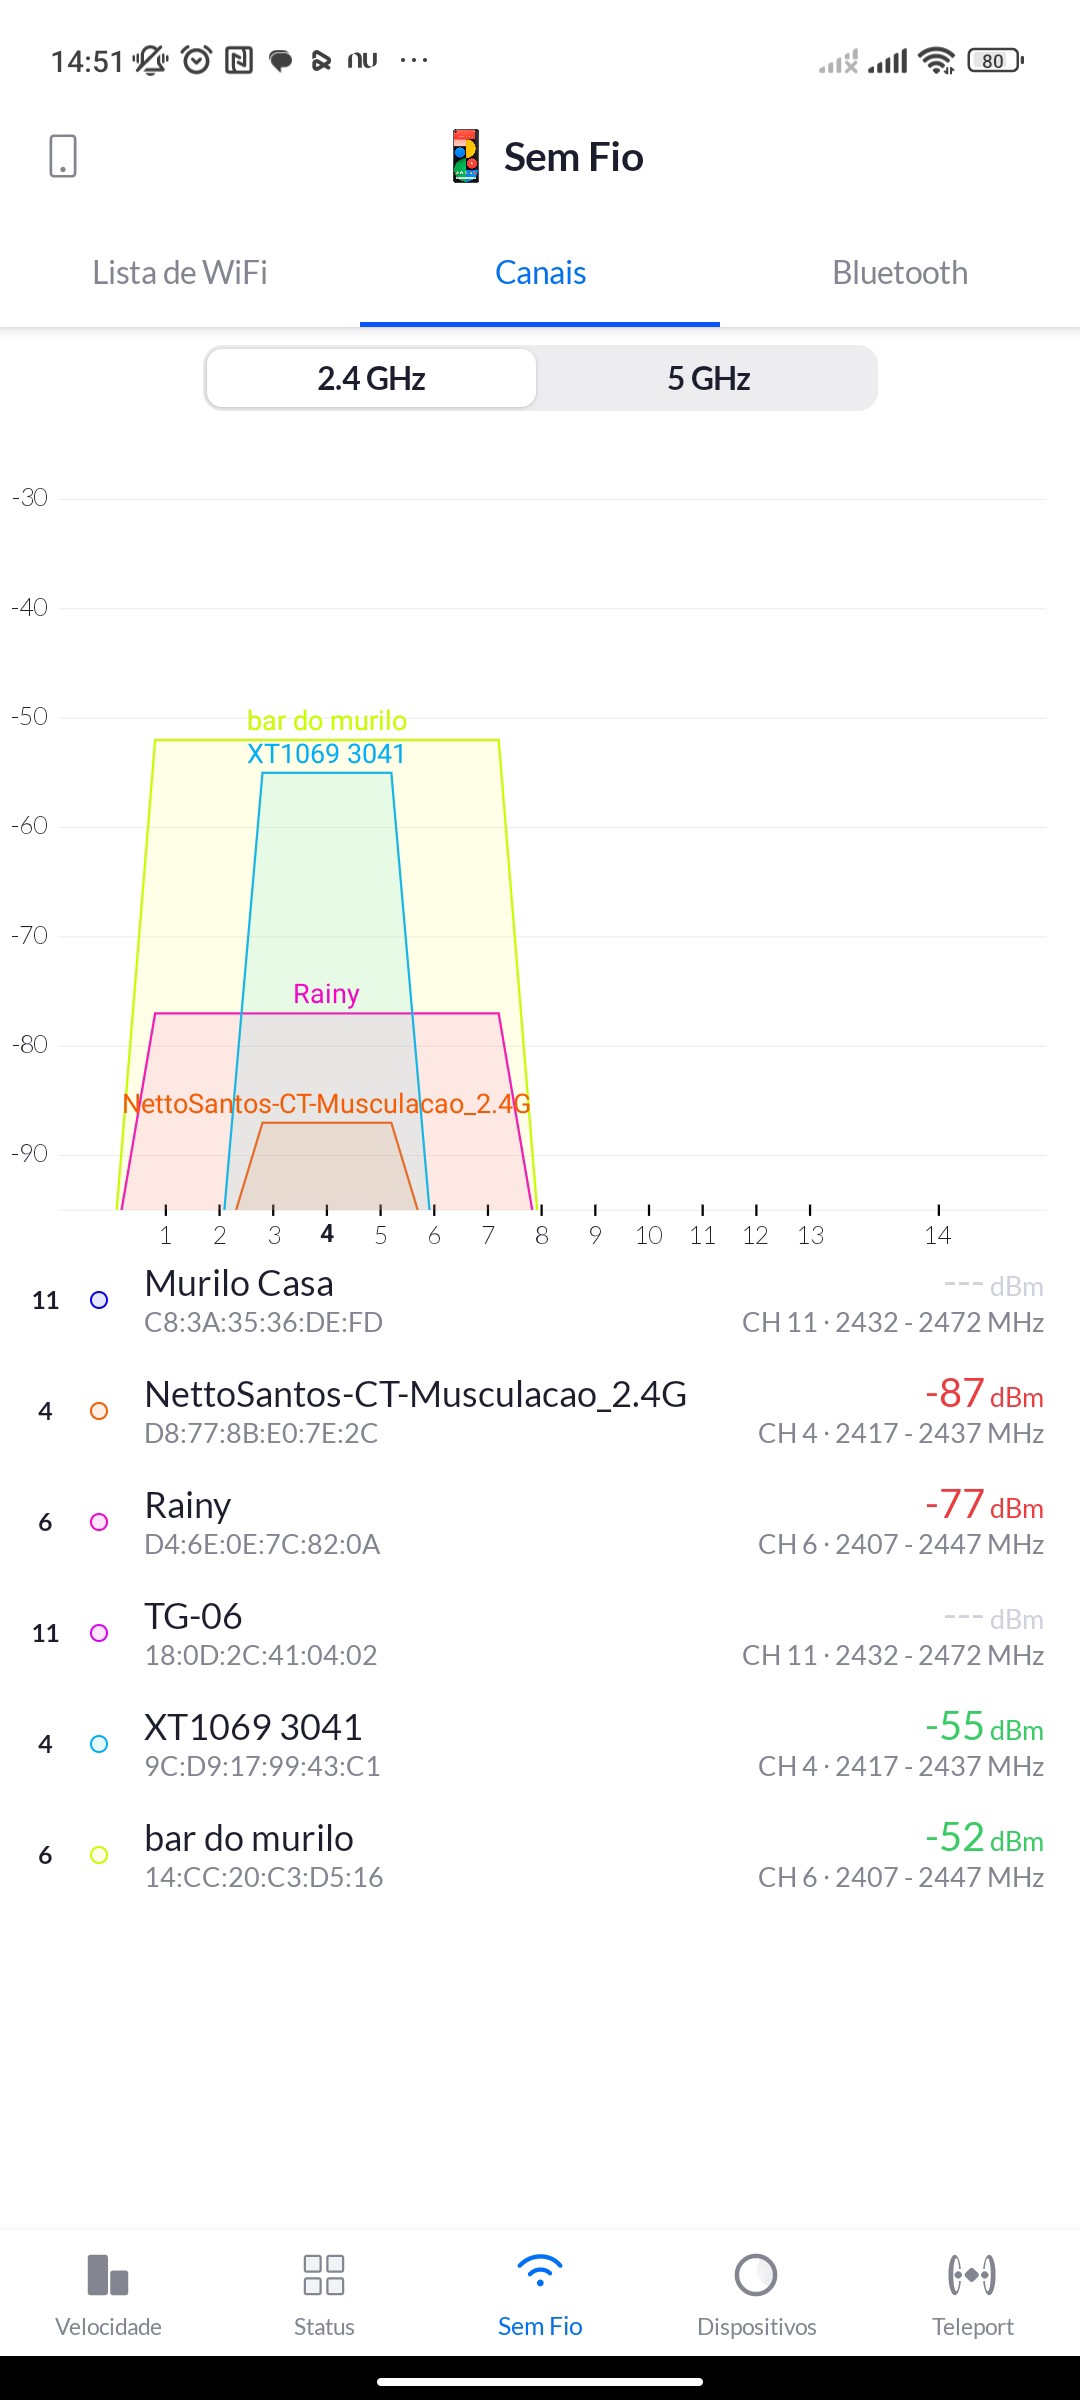The height and width of the screenshot is (2400, 1080).
Task: Switch to the 2.4 GHz band
Action: point(372,378)
